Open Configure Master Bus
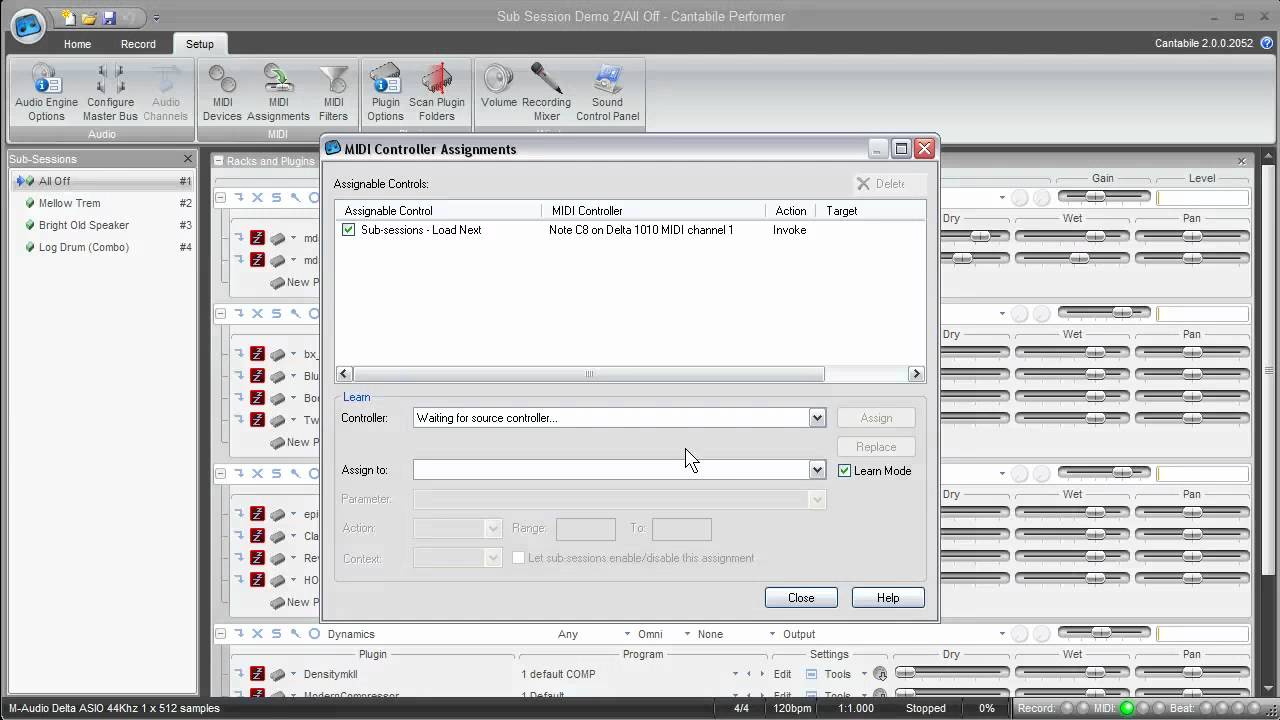The width and height of the screenshot is (1280, 720). (110, 93)
